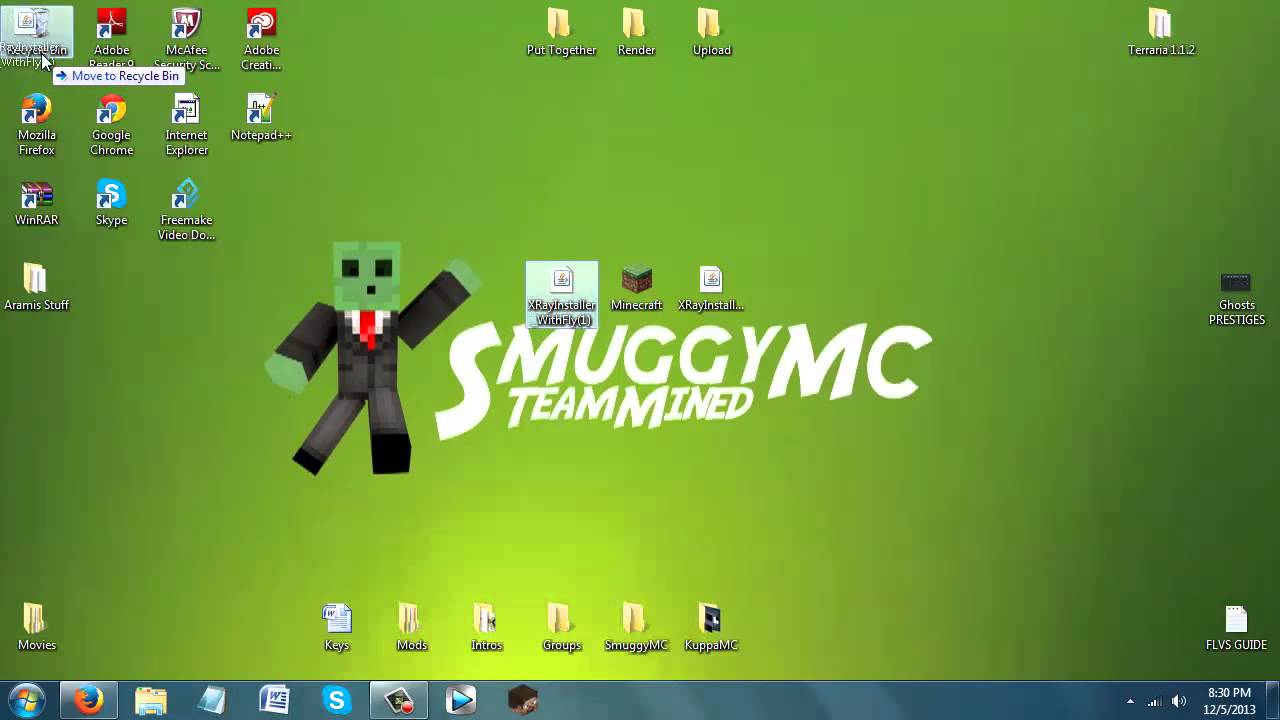The image size is (1280, 720).
Task: Open the blue play-button media taskbar icon
Action: (x=461, y=700)
